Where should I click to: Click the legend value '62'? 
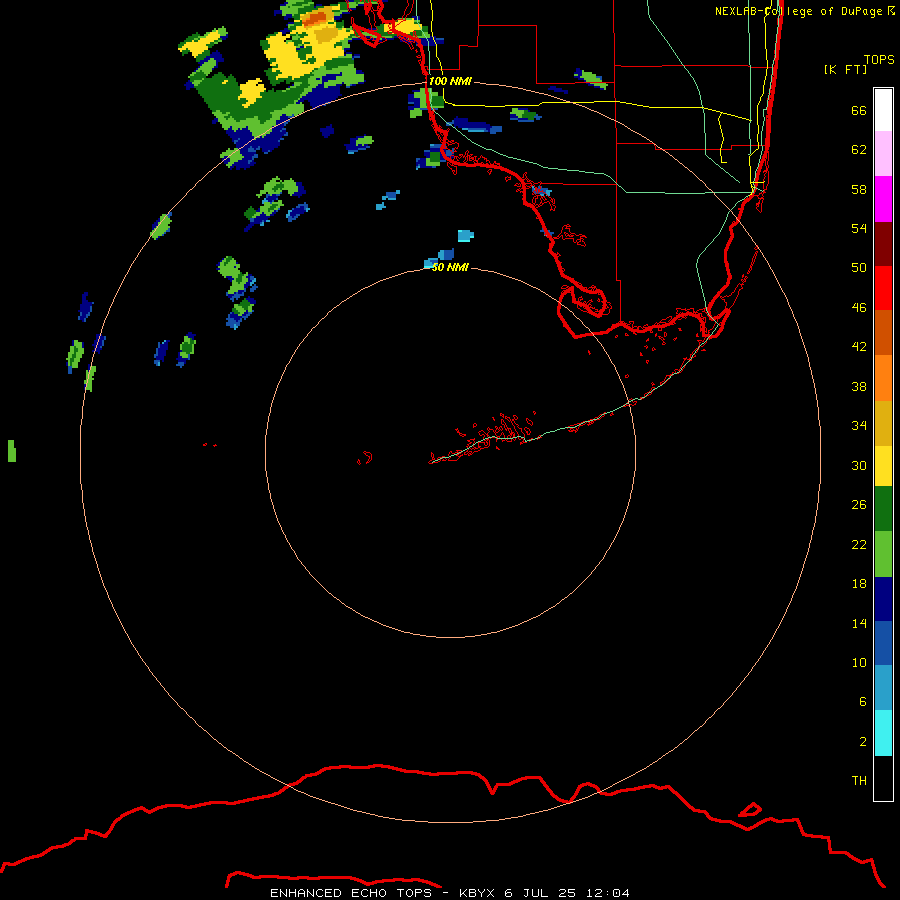[x=859, y=149]
